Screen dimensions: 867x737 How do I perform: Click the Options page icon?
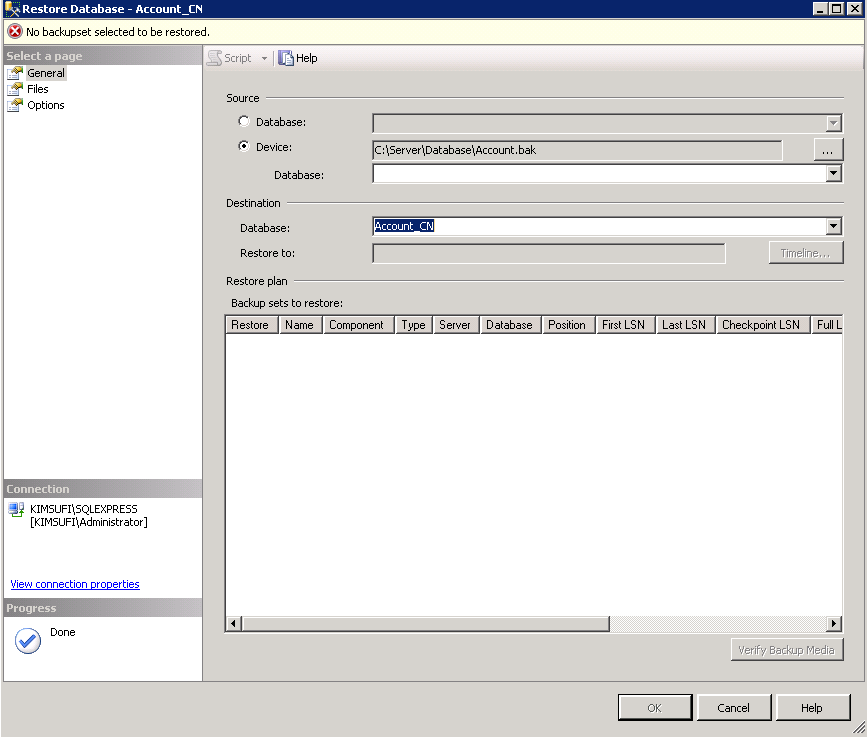[x=15, y=105]
